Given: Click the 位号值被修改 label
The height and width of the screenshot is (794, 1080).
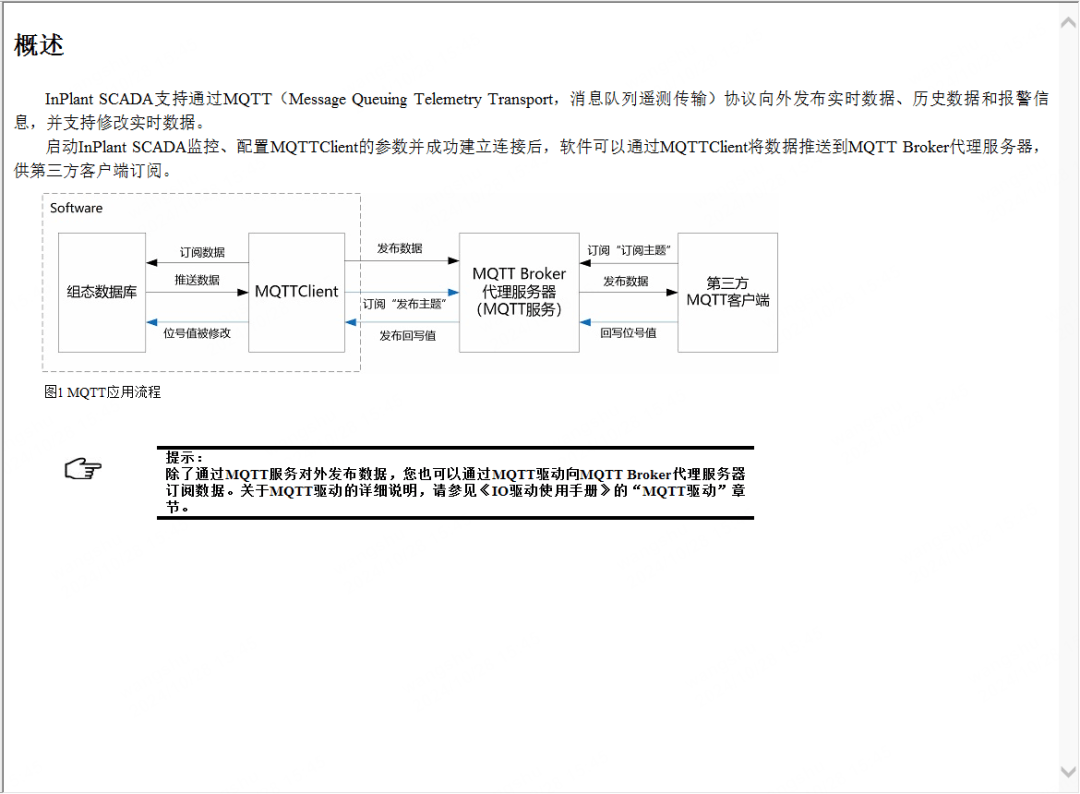Looking at the screenshot, I should (197, 333).
